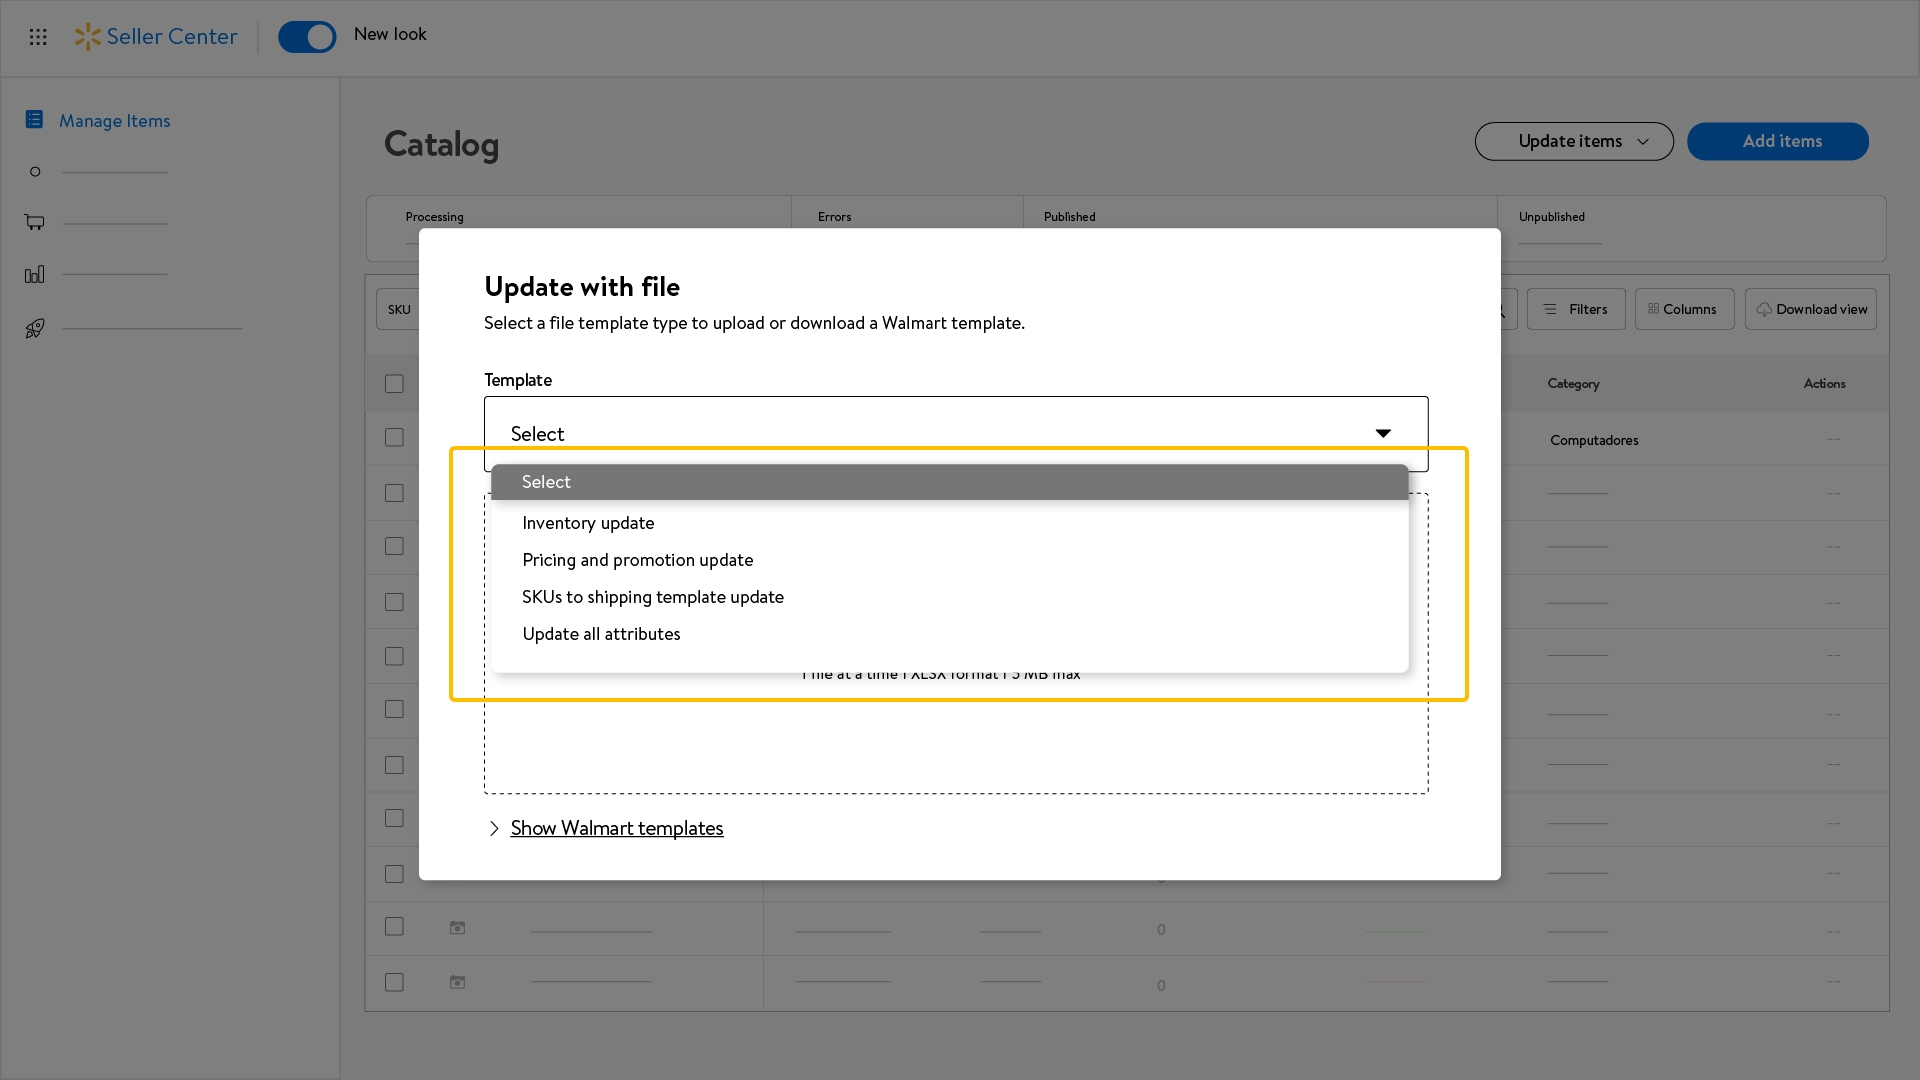Open the bar chart analytics sidebar icon
The image size is (1920, 1080).
[35, 274]
